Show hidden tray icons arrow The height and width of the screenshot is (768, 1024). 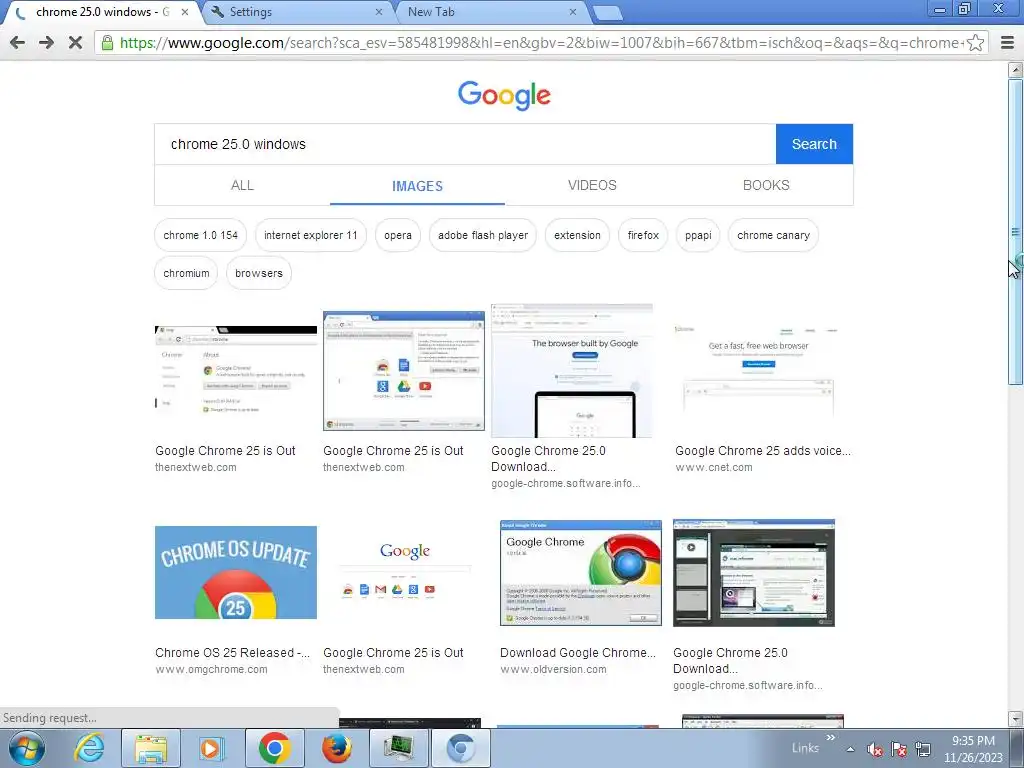pos(850,750)
